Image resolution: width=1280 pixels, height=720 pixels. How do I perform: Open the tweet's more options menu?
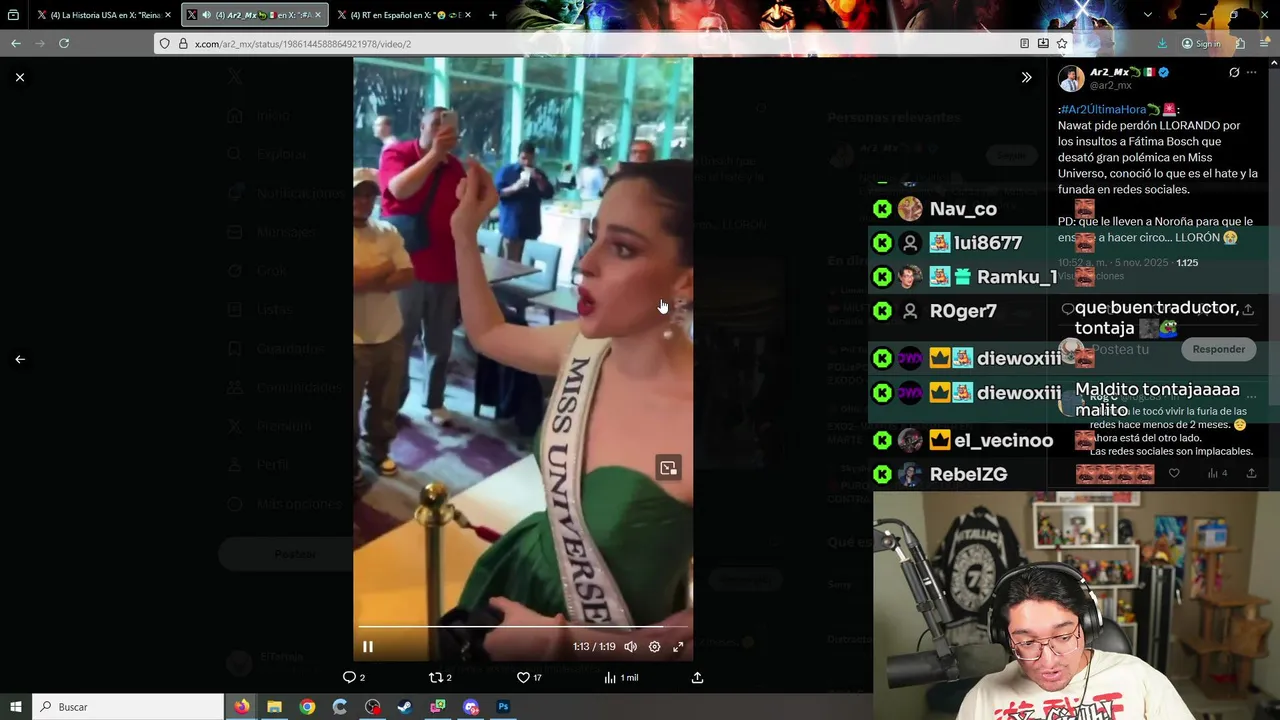click(x=1251, y=73)
